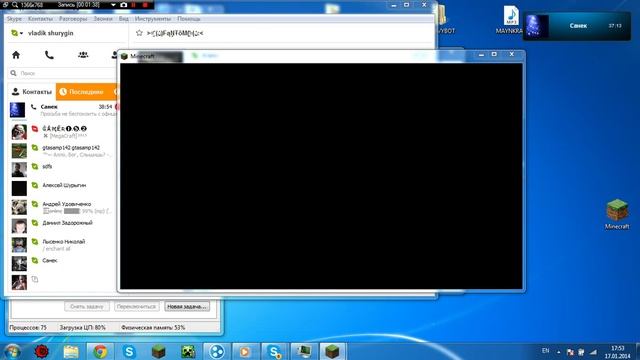Click the Action Center flag tray icon

click(570, 352)
